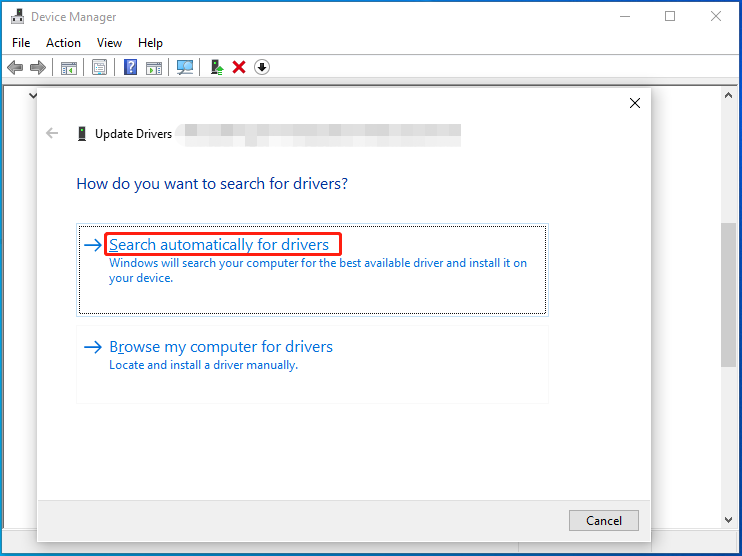
Task: Open the Help menu
Action: click(x=150, y=43)
